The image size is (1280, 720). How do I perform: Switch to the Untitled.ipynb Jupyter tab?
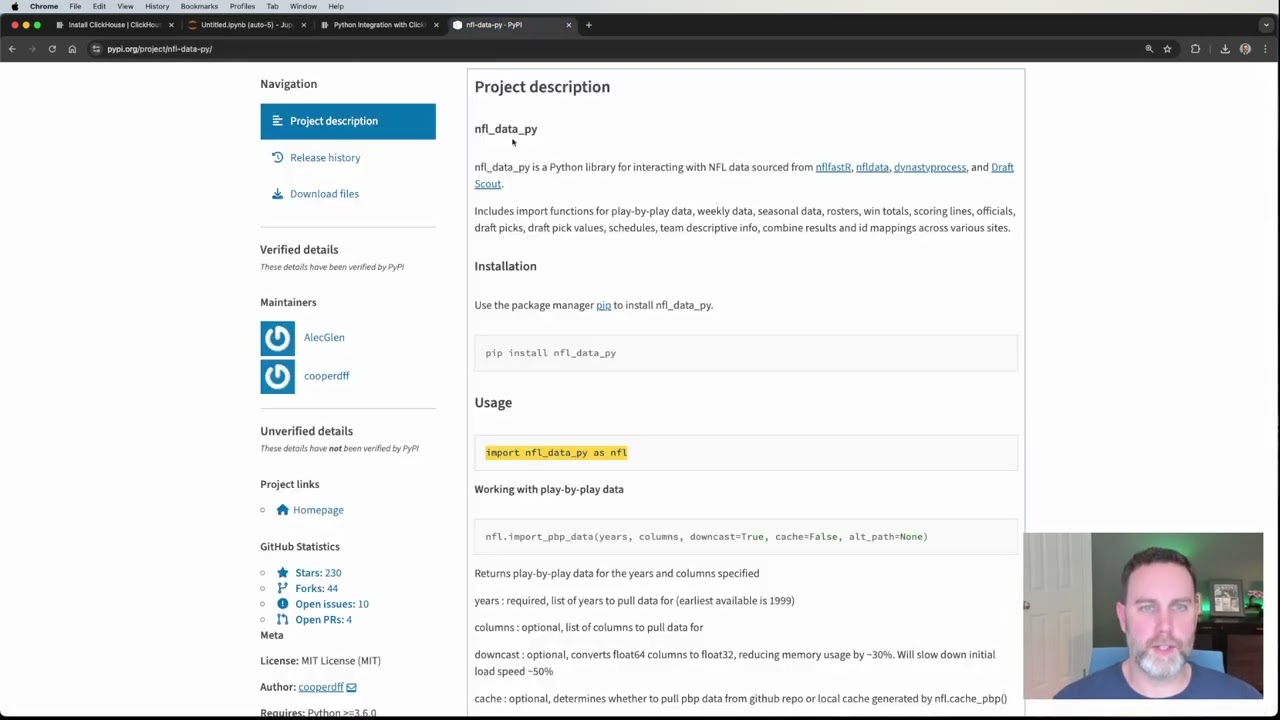[x=246, y=25]
